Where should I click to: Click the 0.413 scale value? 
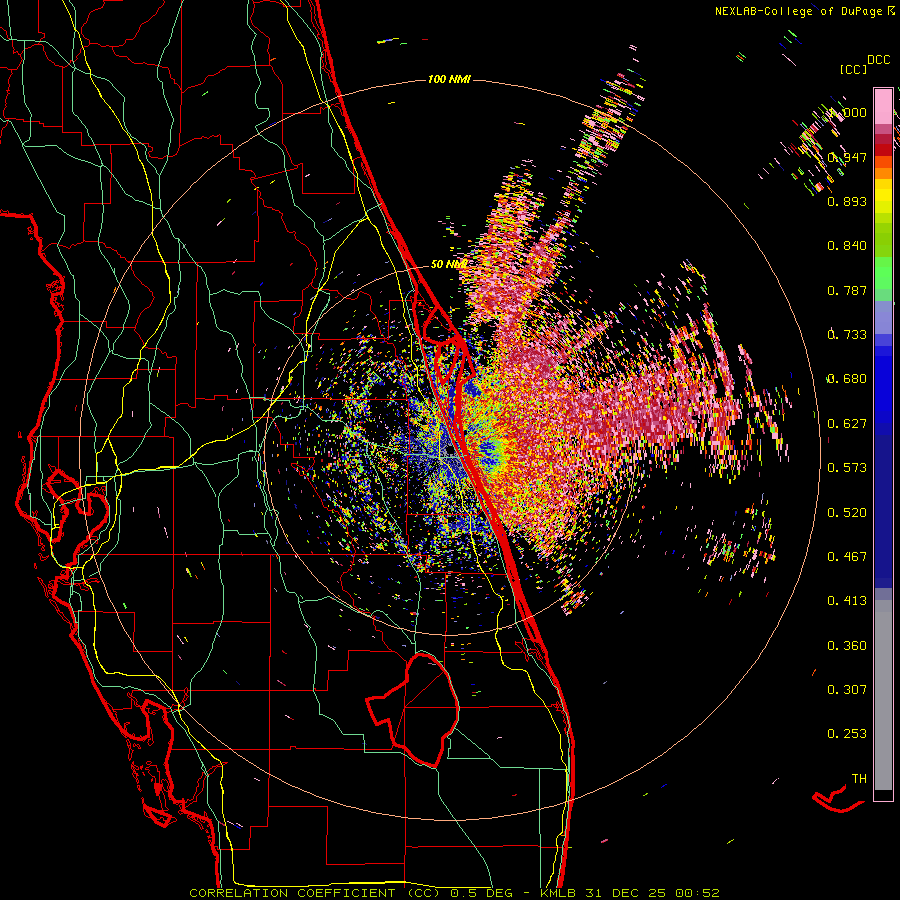click(847, 601)
